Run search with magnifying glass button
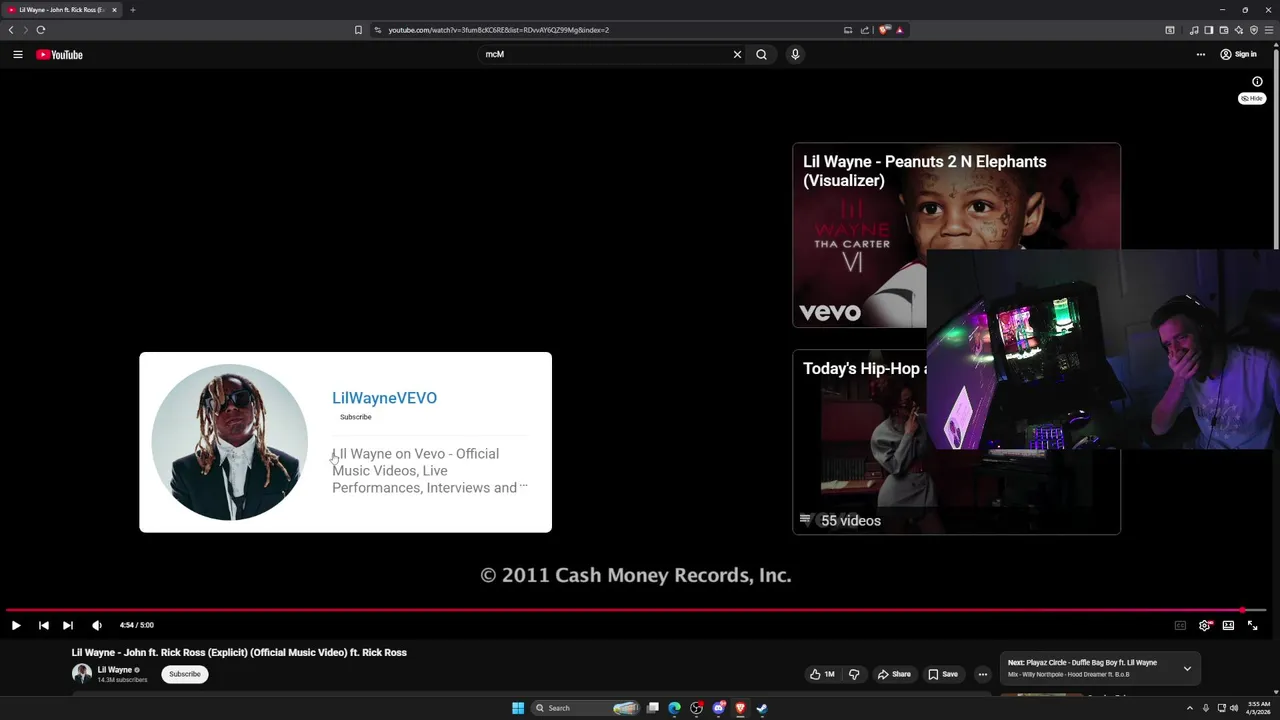This screenshot has height=720, width=1280. point(762,55)
